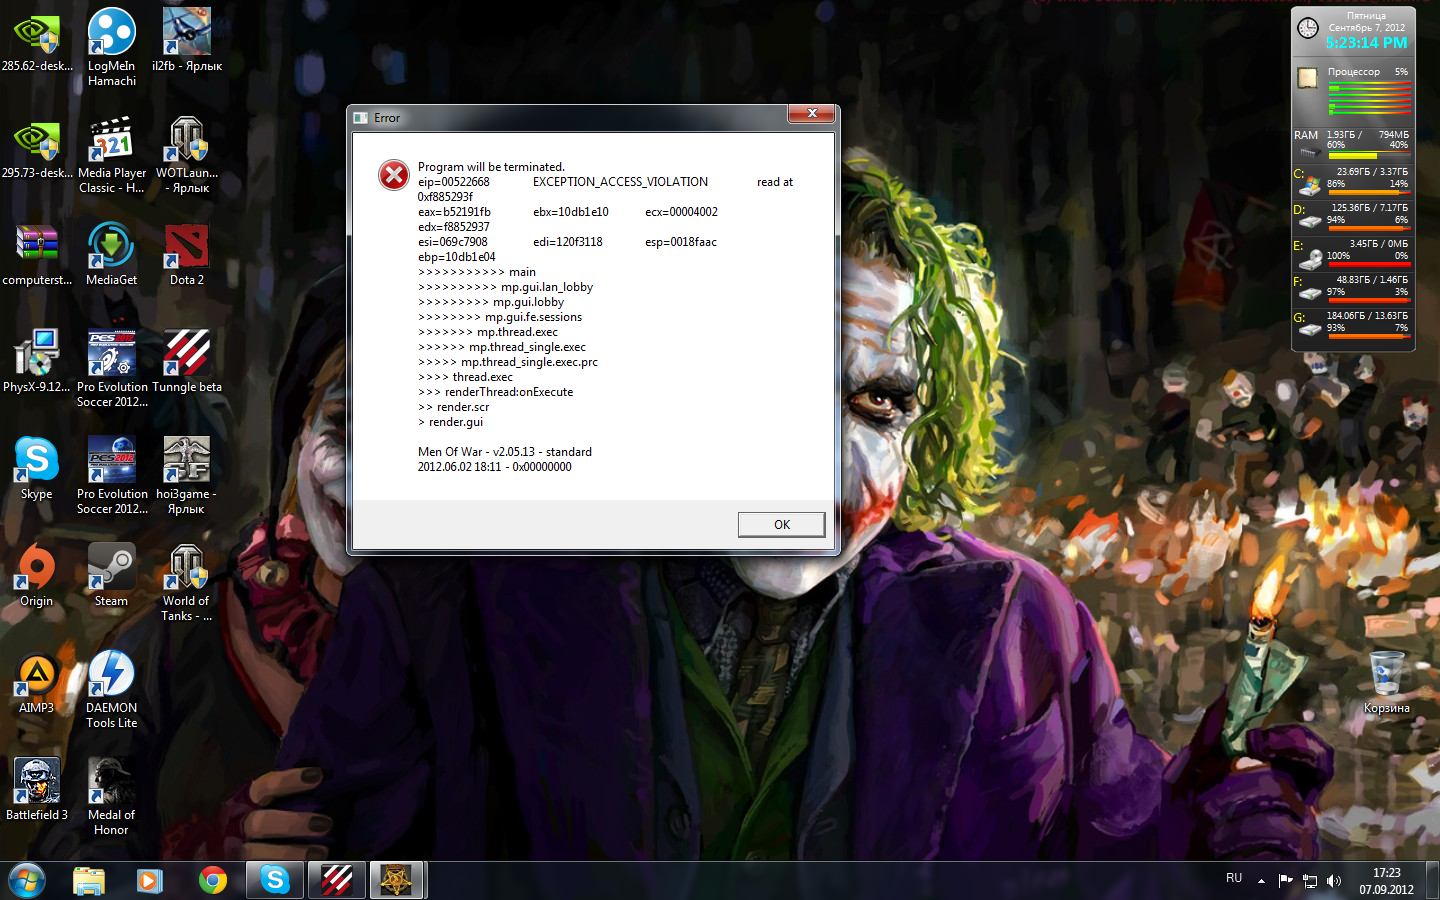Open Pro Evolution Soccer 2012 settings icon
The image size is (1440, 900).
(111, 369)
